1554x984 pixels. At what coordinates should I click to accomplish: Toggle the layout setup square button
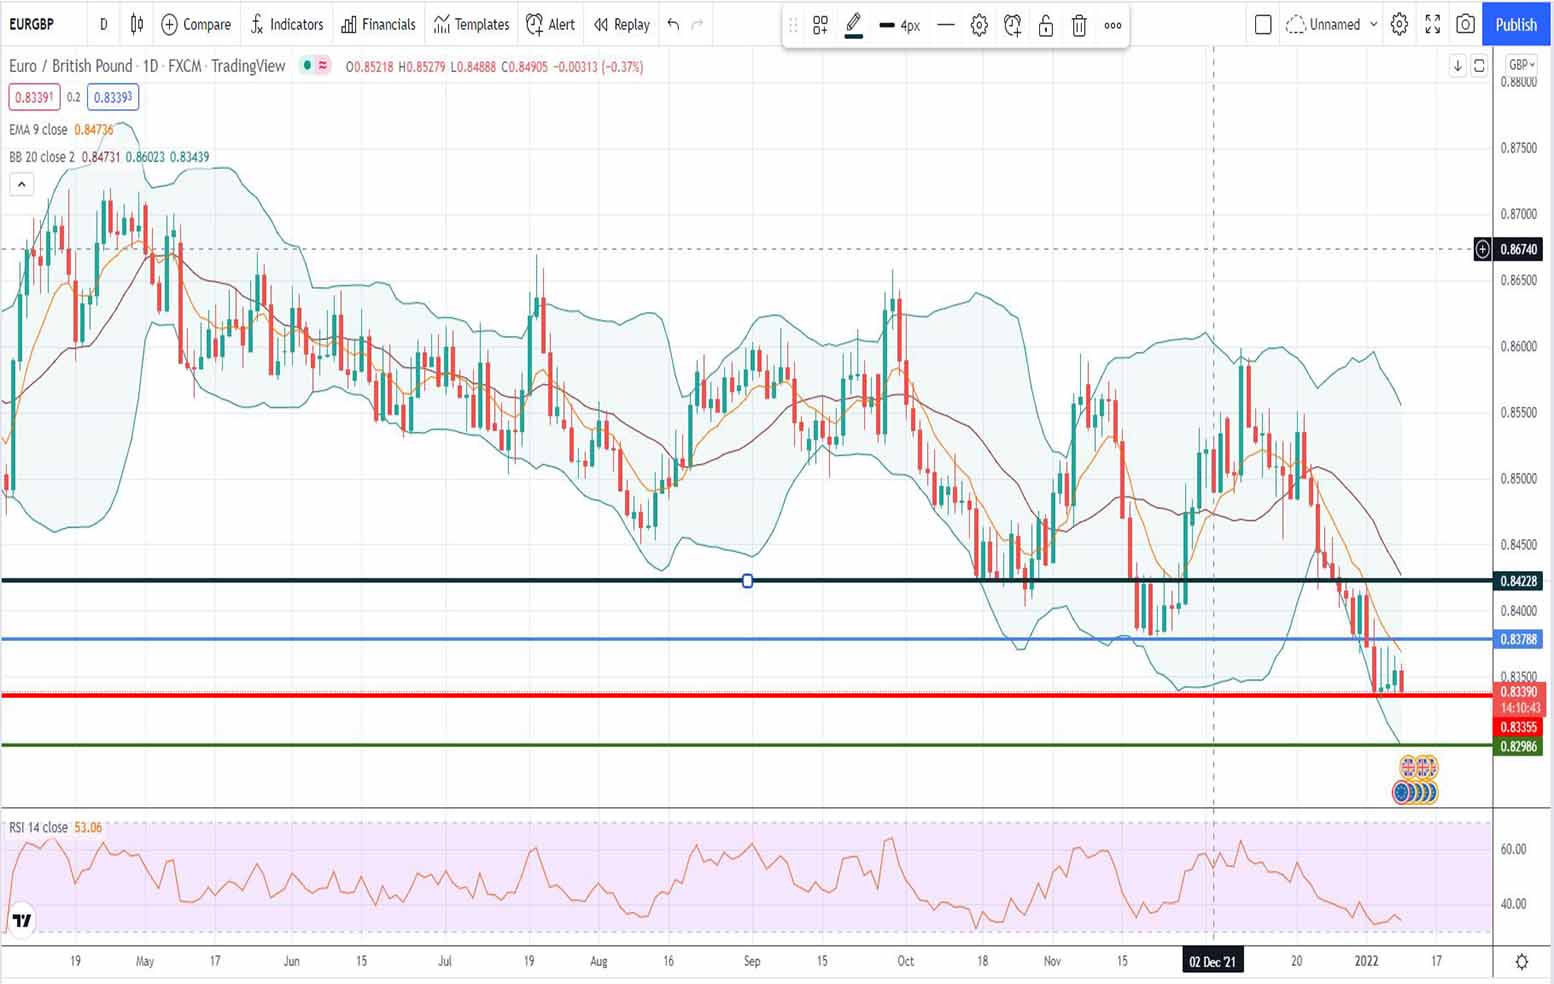tap(1263, 24)
